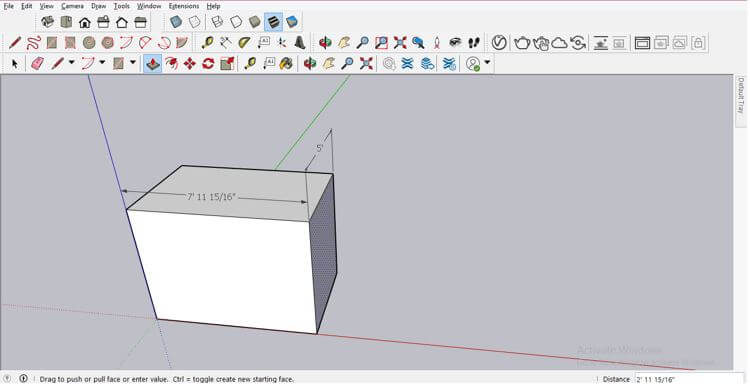
Task: Open the Arc tool dropdown arrow
Action: 102,62
